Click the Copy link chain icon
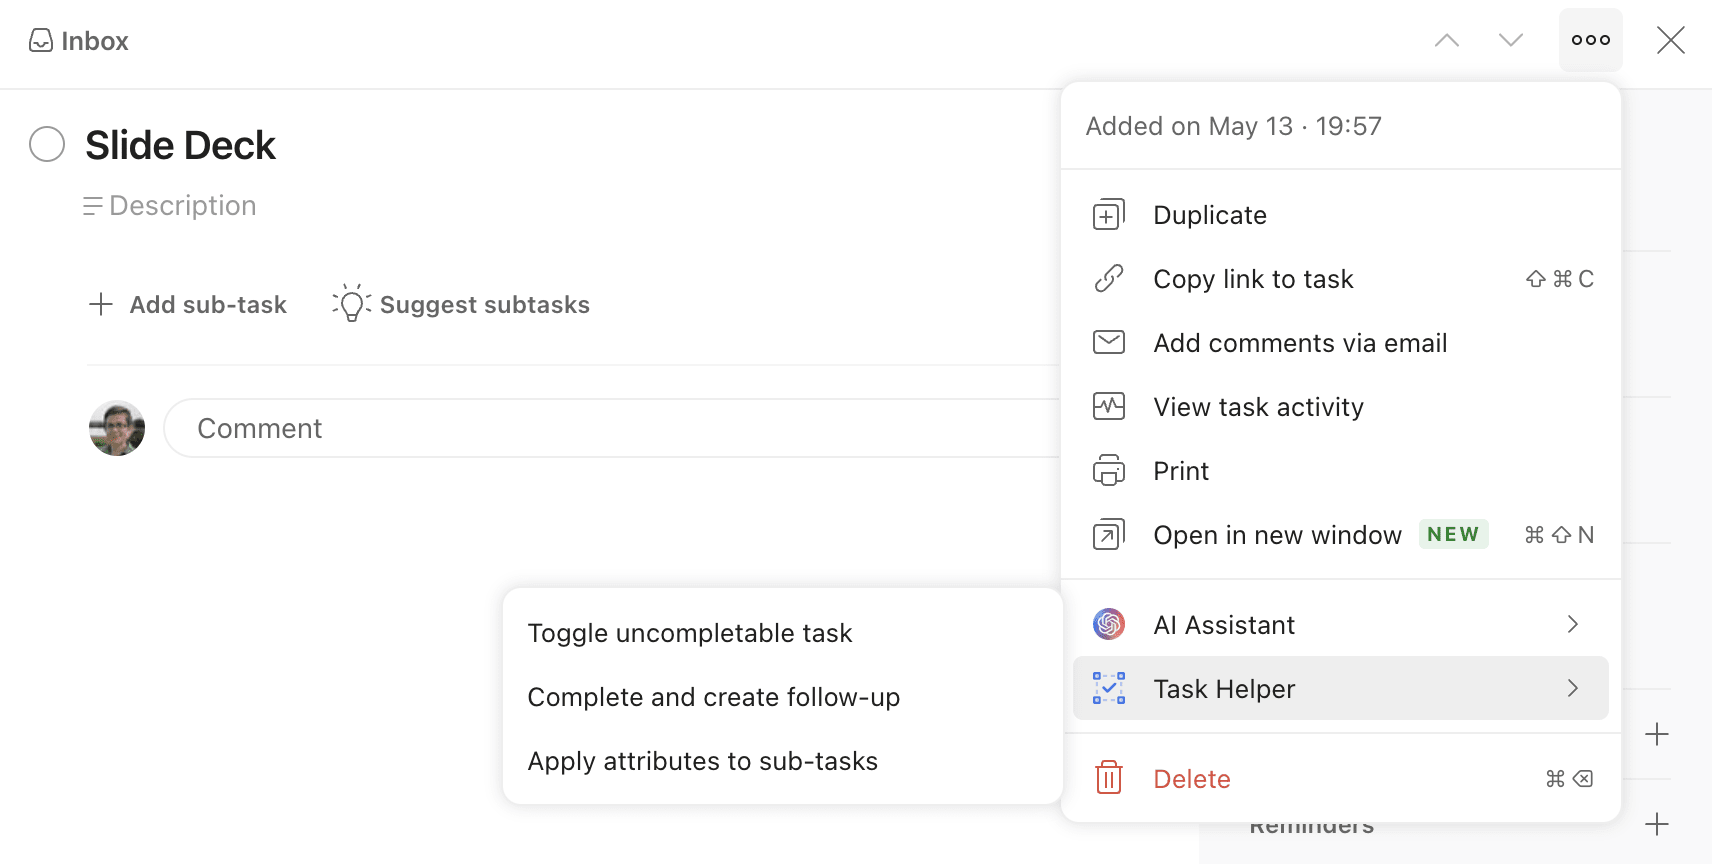1712x864 pixels. (1108, 279)
